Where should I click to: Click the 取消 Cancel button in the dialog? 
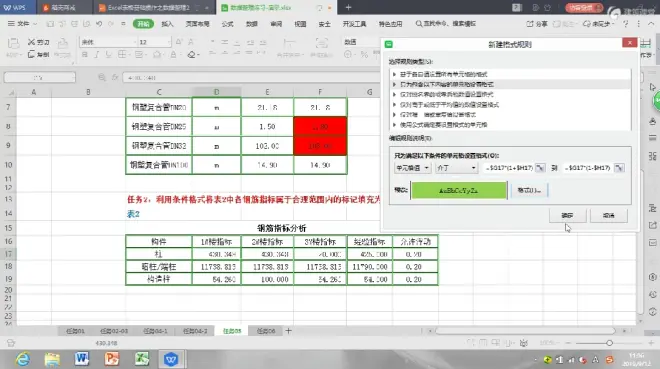click(609, 215)
